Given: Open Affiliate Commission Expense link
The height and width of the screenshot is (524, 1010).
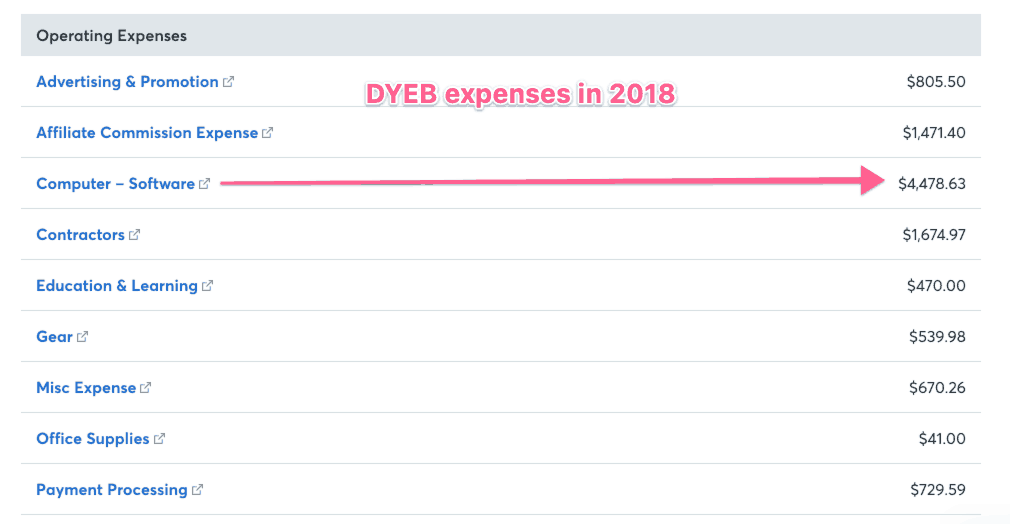Looking at the screenshot, I should pos(147,133).
